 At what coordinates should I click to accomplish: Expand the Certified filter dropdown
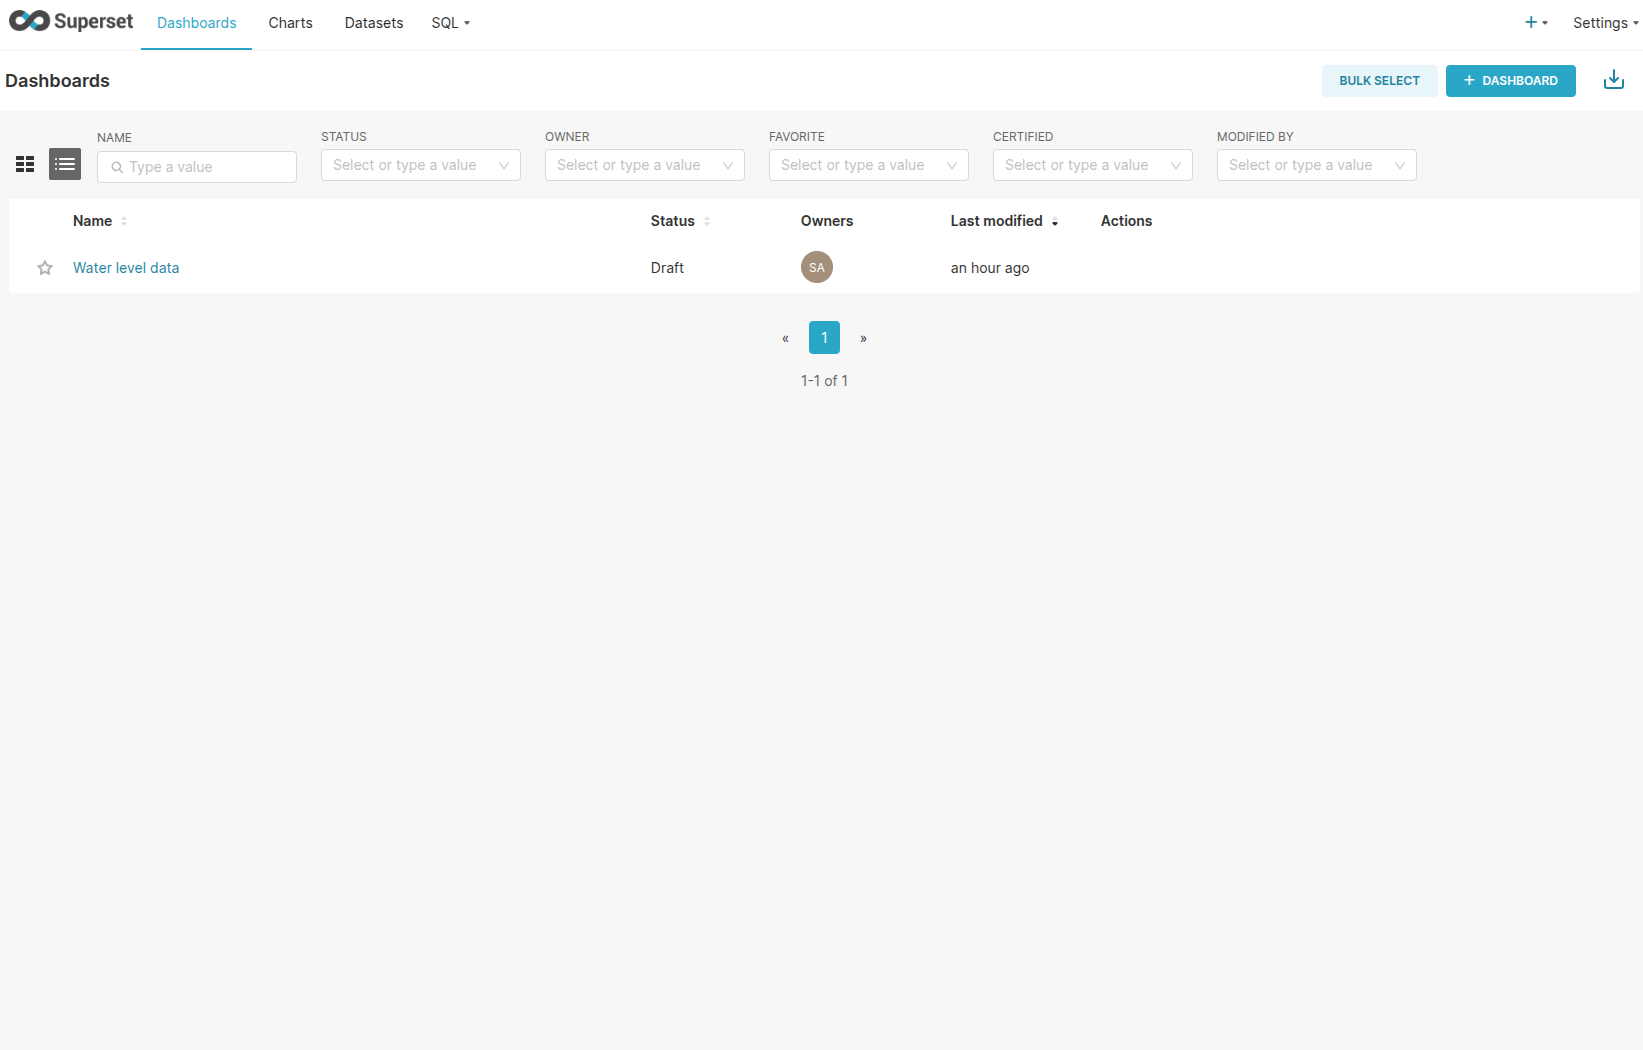(1092, 165)
